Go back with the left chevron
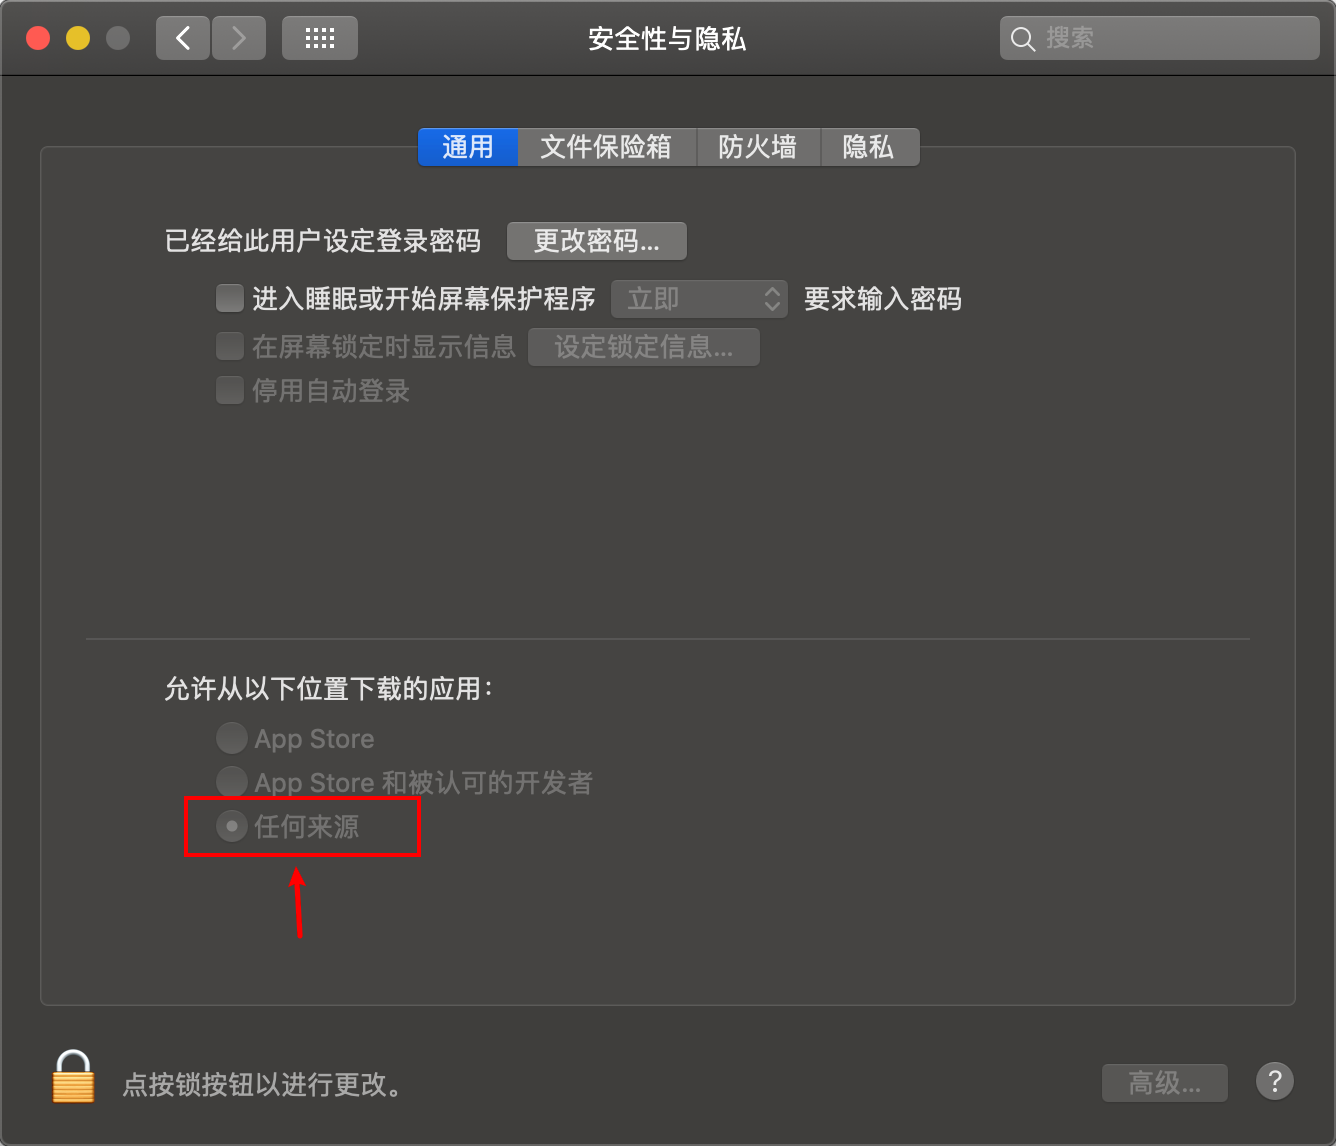This screenshot has height=1146, width=1336. click(x=183, y=38)
